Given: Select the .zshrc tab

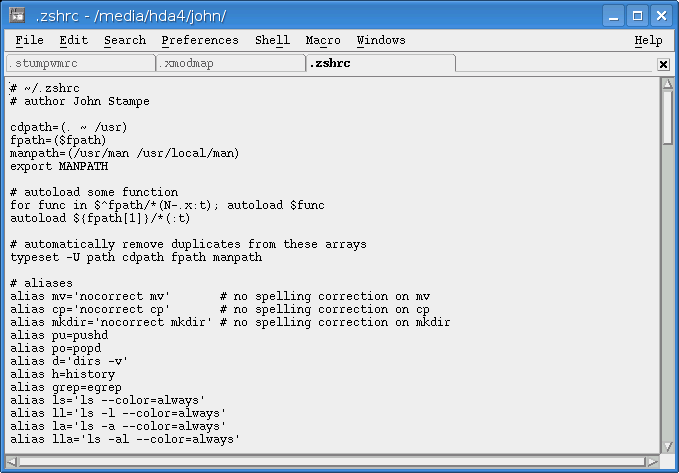Looking at the screenshot, I should pos(381,63).
